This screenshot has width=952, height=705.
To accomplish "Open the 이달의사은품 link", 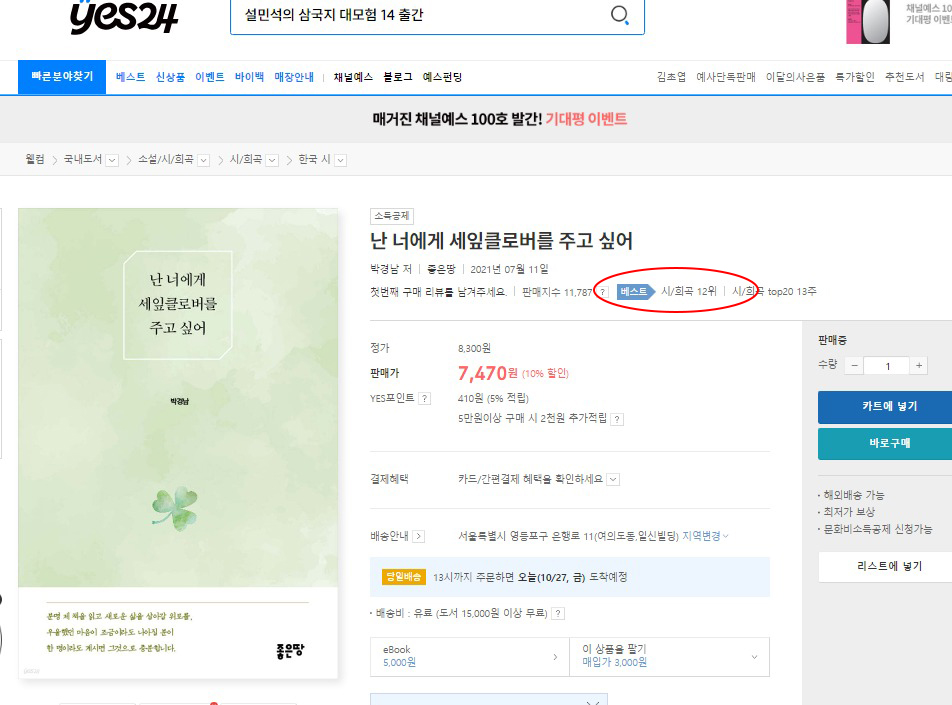I will pyautogui.click(x=795, y=77).
